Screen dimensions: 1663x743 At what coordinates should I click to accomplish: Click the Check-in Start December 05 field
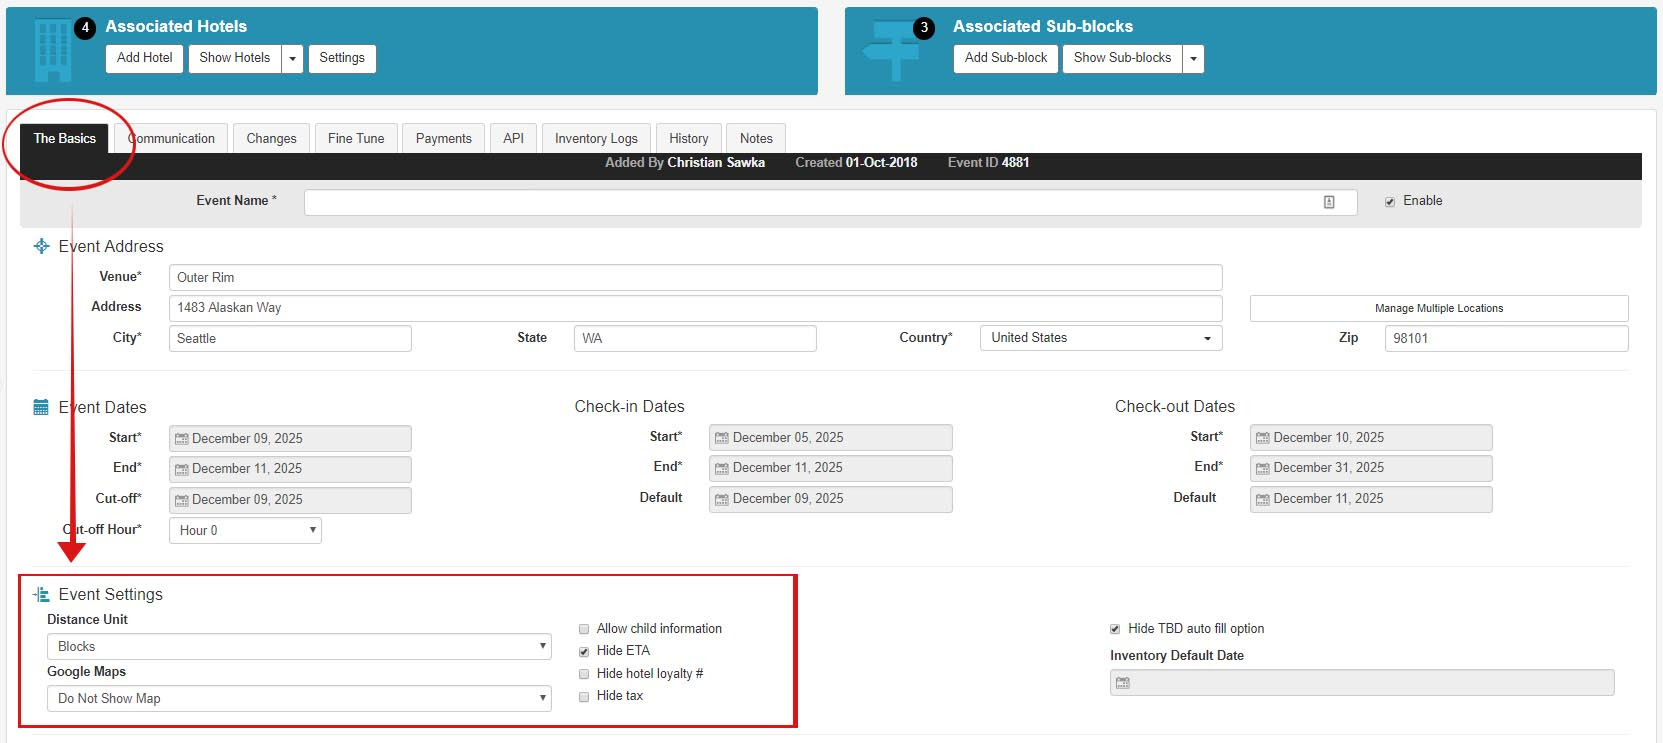coord(831,438)
